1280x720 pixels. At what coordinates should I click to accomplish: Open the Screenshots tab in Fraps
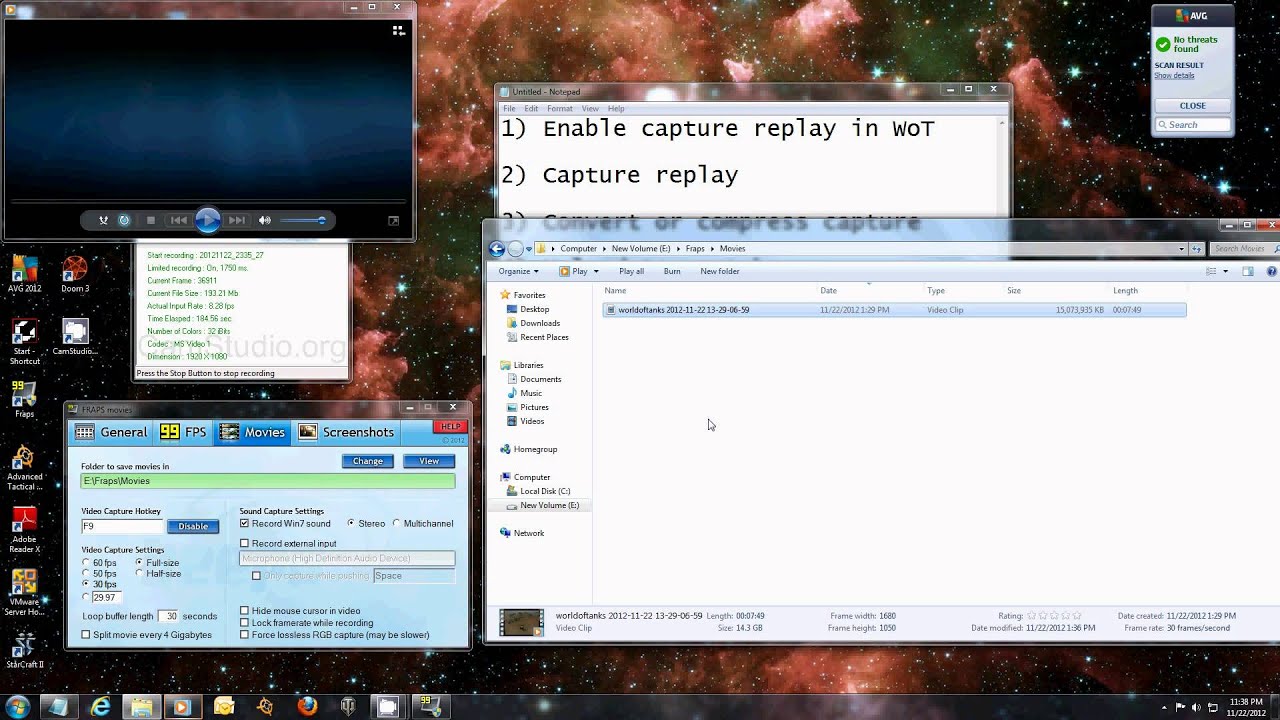pyautogui.click(x=347, y=432)
